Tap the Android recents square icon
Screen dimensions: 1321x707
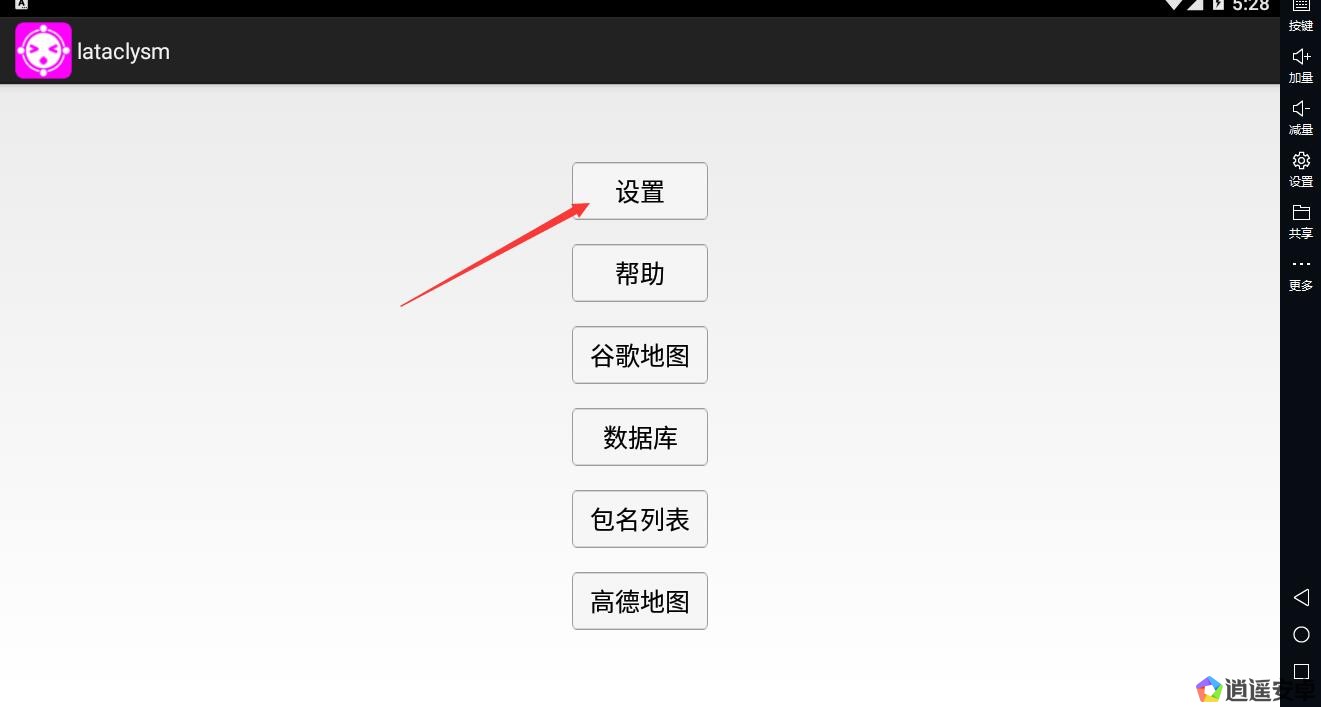1301,671
